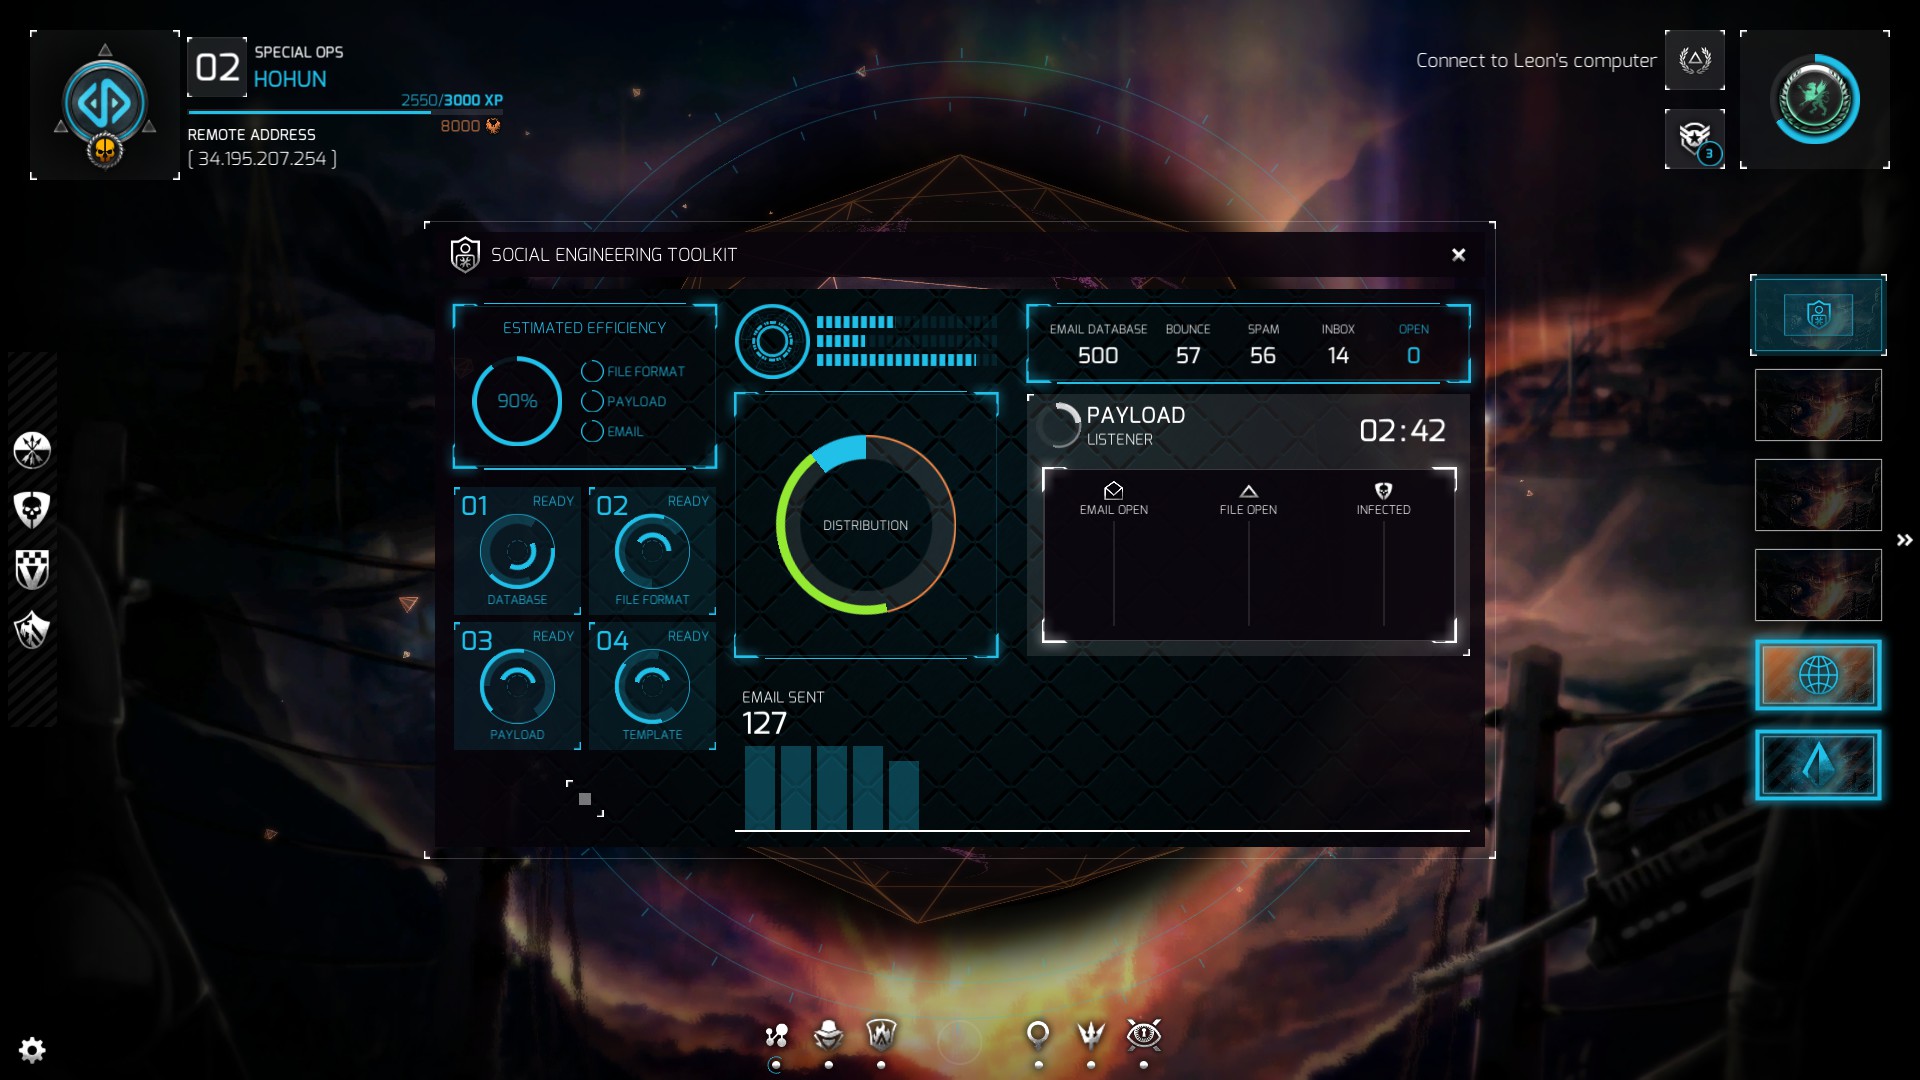Toggle the Email efficiency radio

pyautogui.click(x=592, y=431)
